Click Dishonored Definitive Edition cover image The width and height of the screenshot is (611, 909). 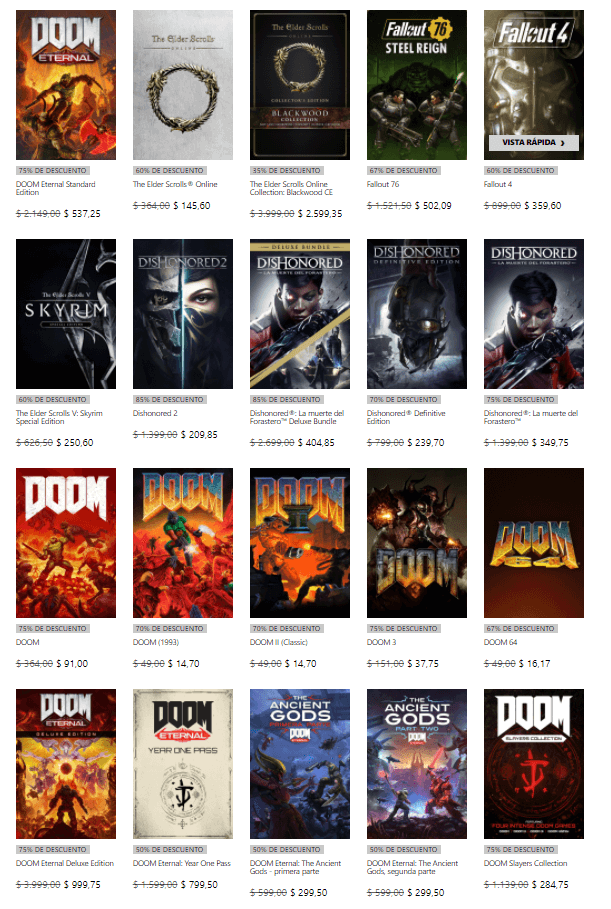pos(416,313)
